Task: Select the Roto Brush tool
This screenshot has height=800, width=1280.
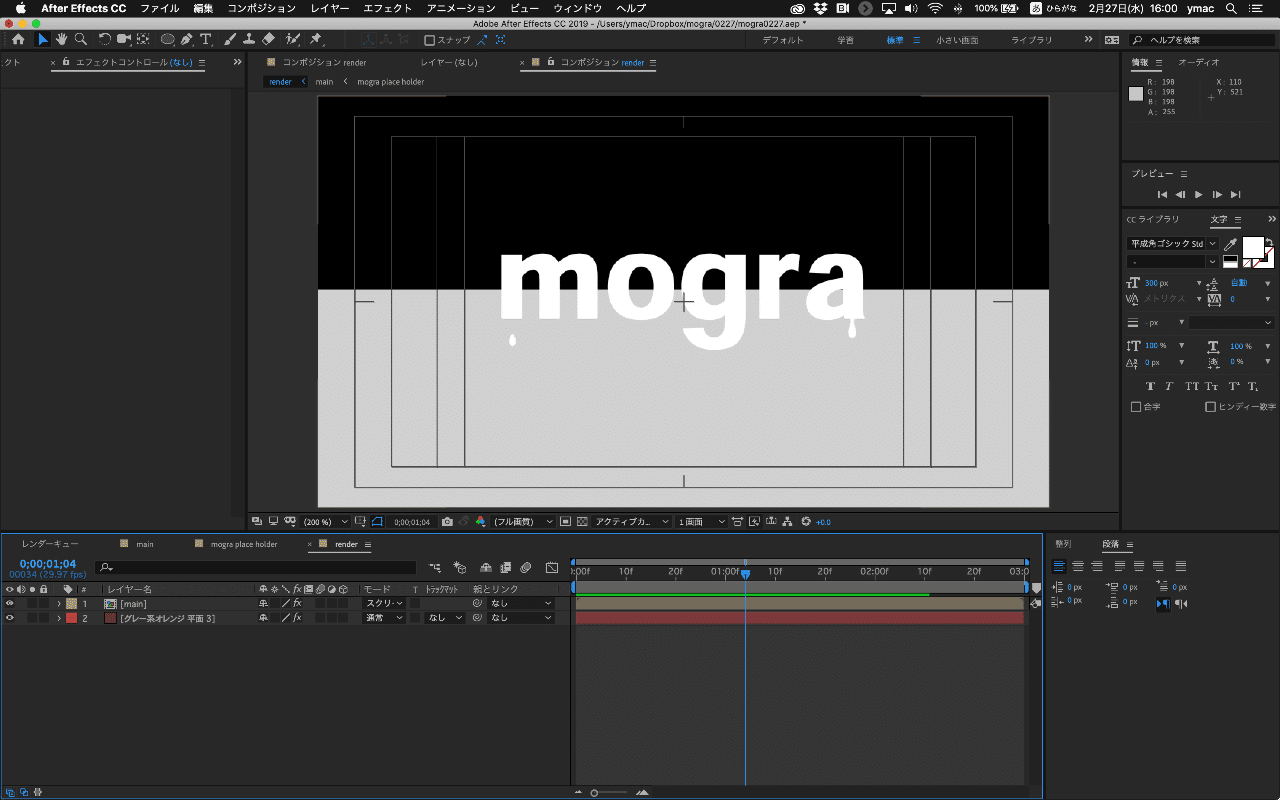Action: (293, 40)
